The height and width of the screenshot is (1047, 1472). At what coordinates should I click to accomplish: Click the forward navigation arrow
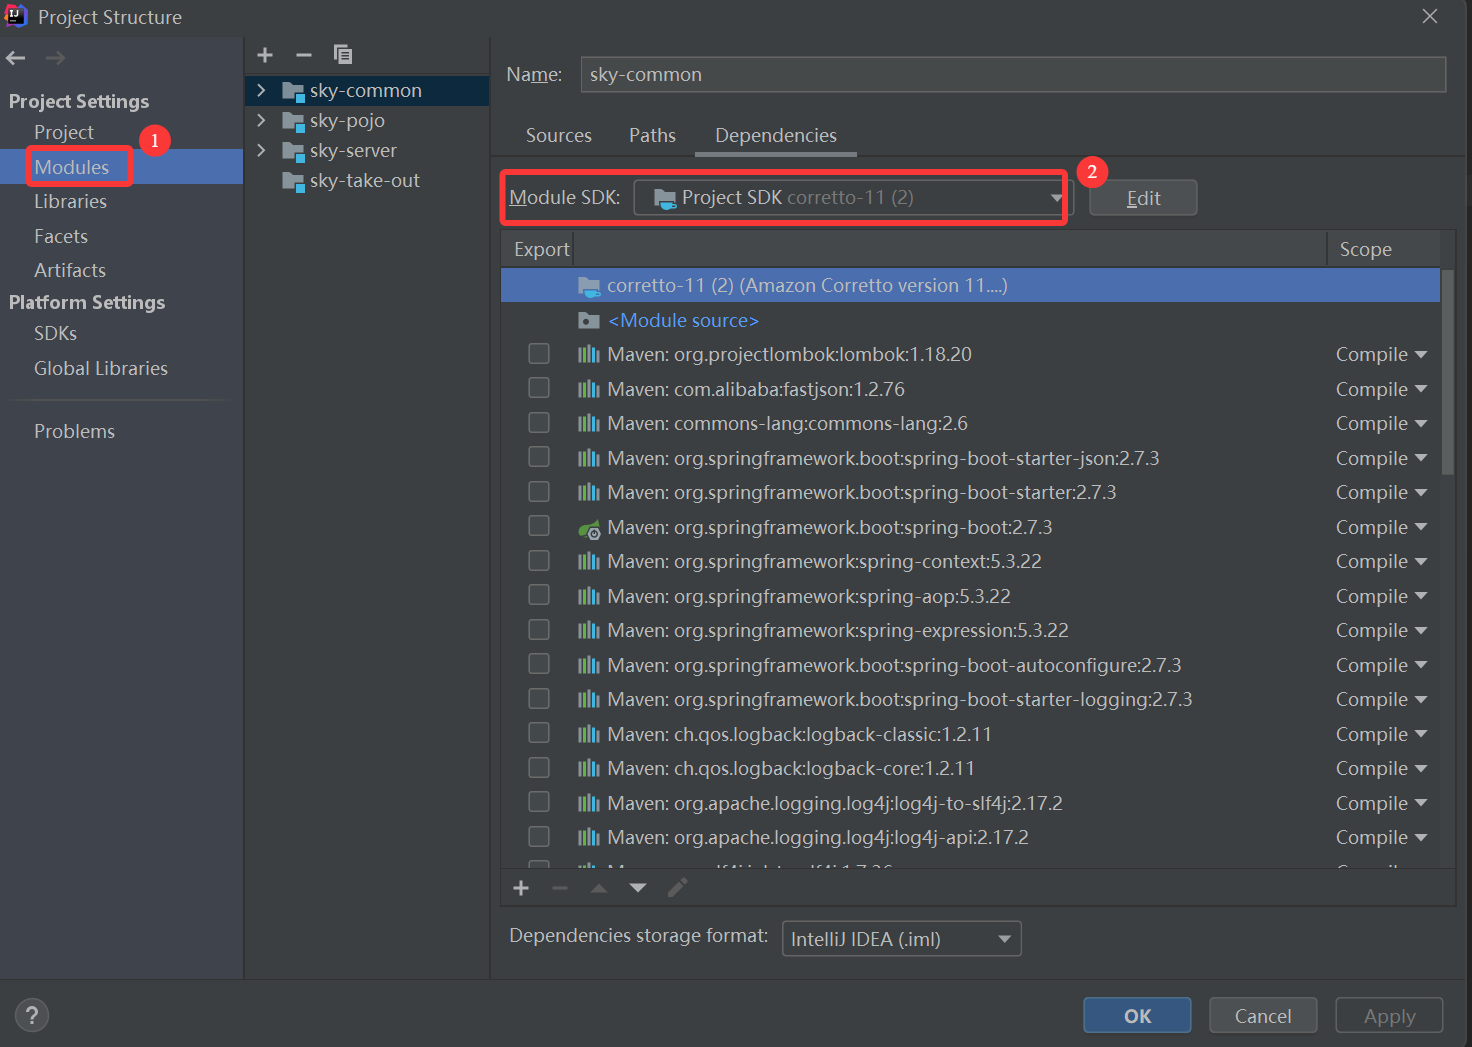(x=56, y=58)
